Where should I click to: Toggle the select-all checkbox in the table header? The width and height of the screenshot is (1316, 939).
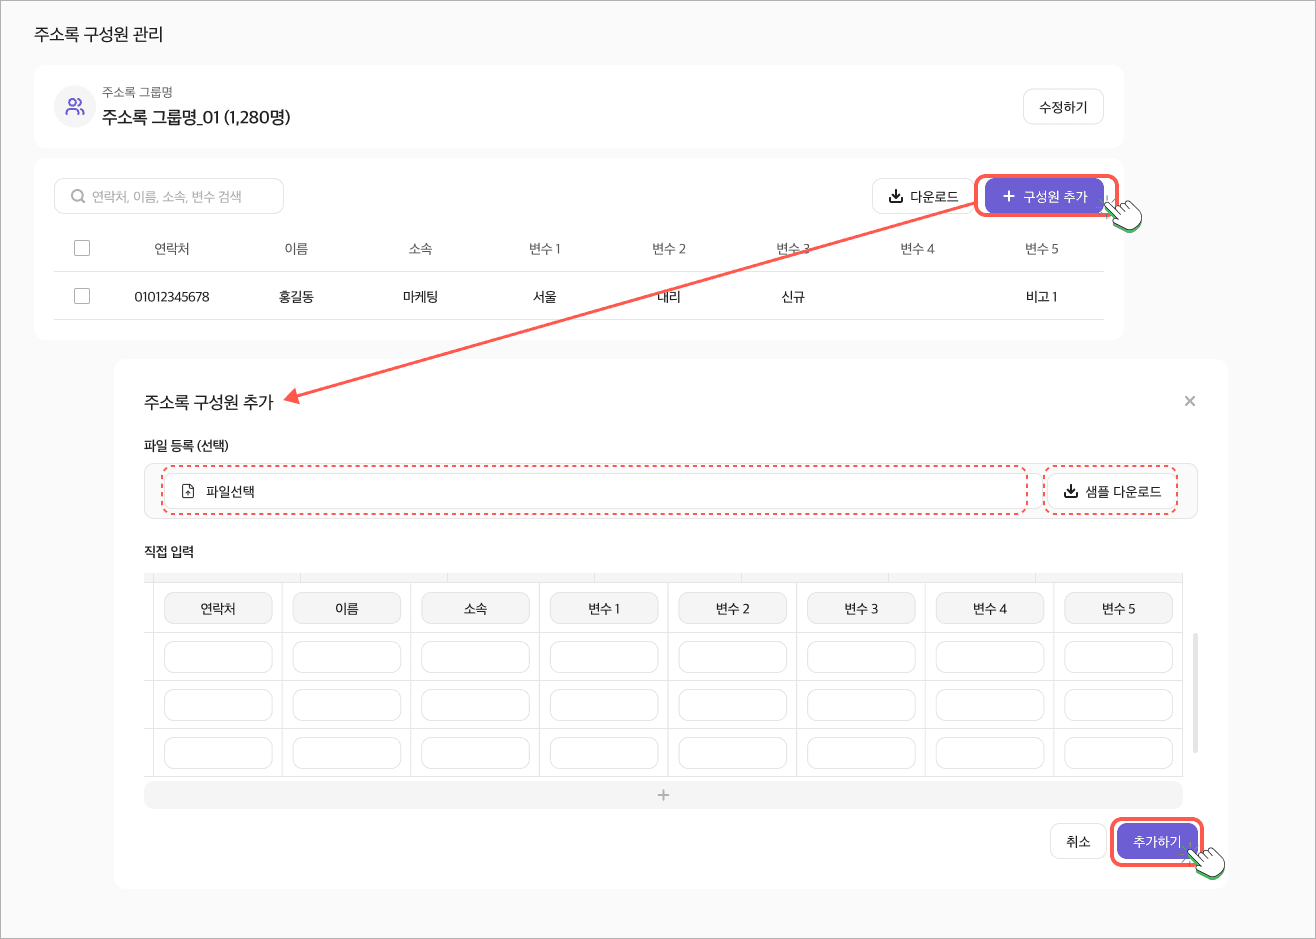coord(82,248)
